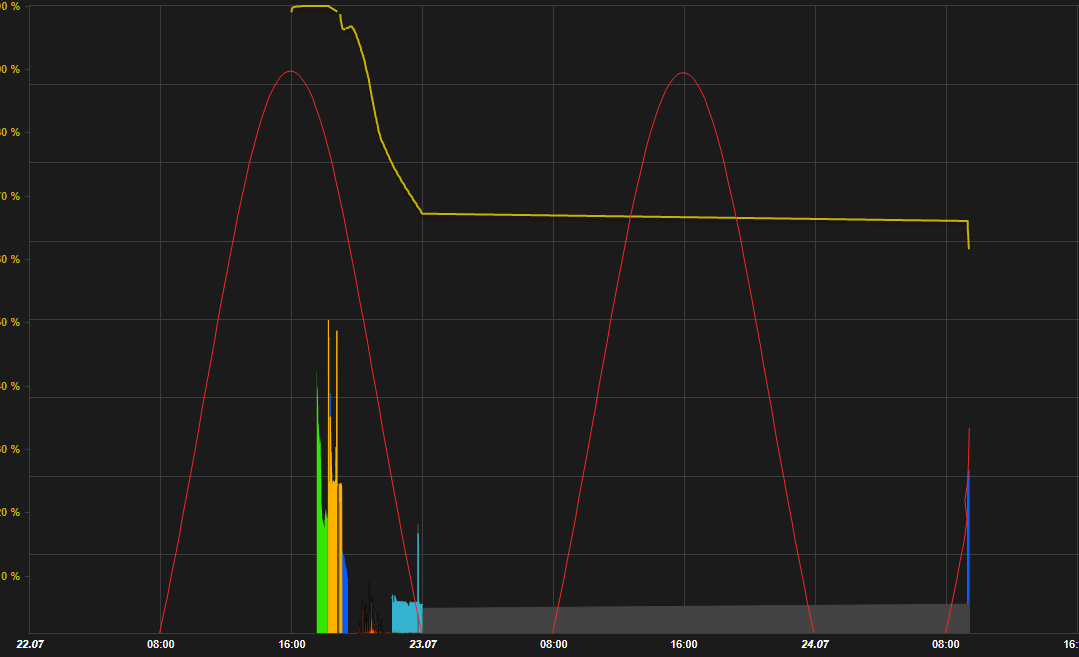The height and width of the screenshot is (657, 1079).
Task: Click the 08:00 label following 24.07
Action: pyautogui.click(x=946, y=644)
